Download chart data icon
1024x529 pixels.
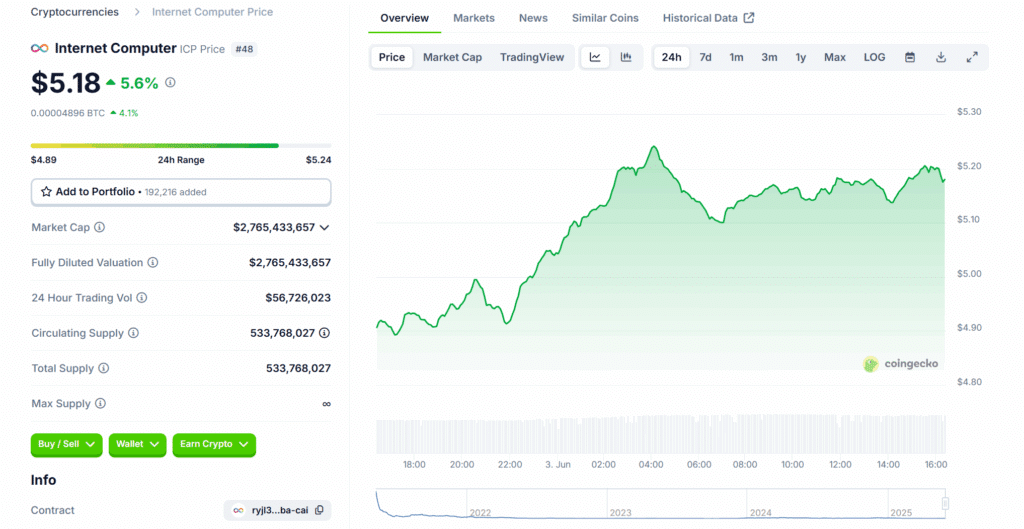click(x=941, y=57)
